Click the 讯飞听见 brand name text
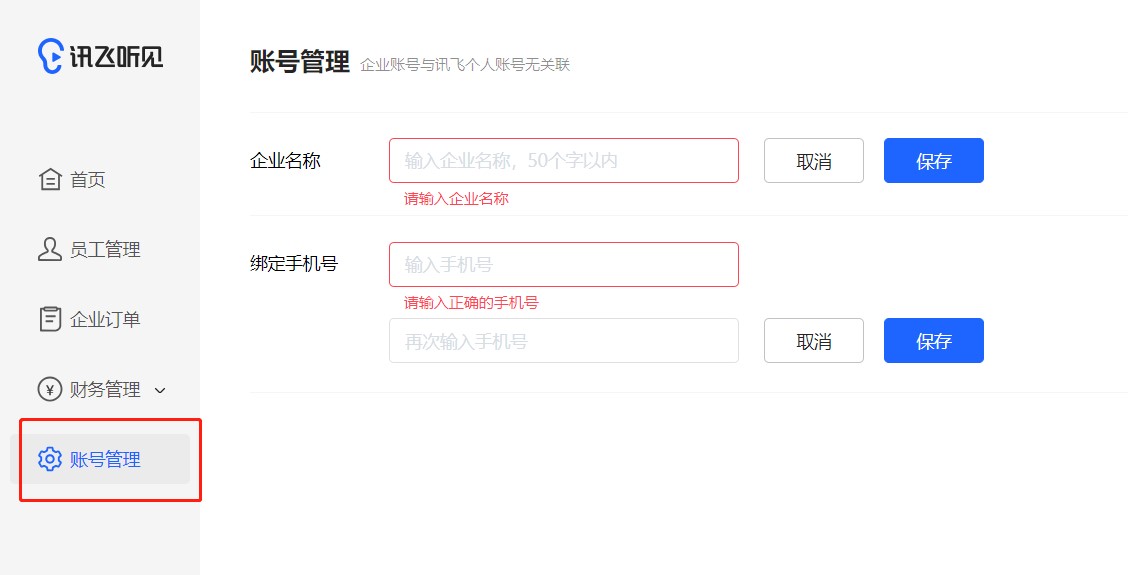 click(x=117, y=56)
